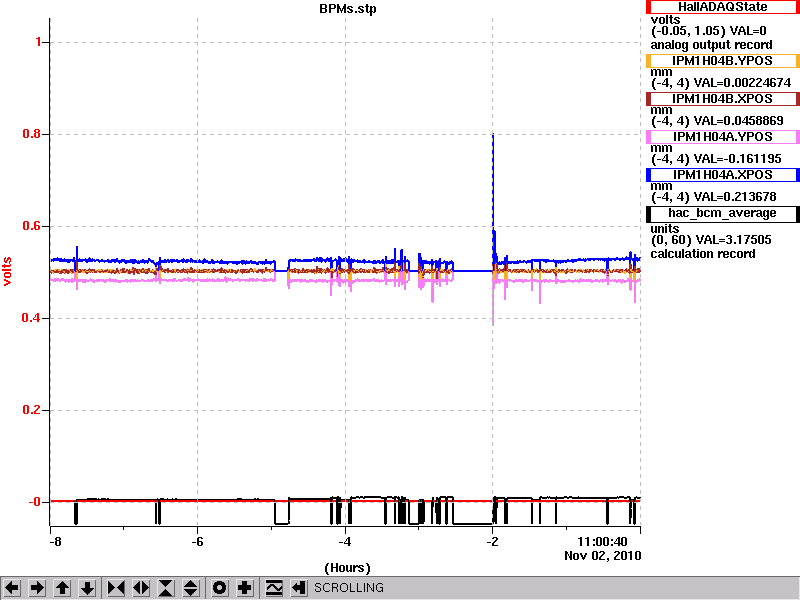Click the VAL=0.0458869 readout text
This screenshot has height=600, width=800.
[738, 121]
